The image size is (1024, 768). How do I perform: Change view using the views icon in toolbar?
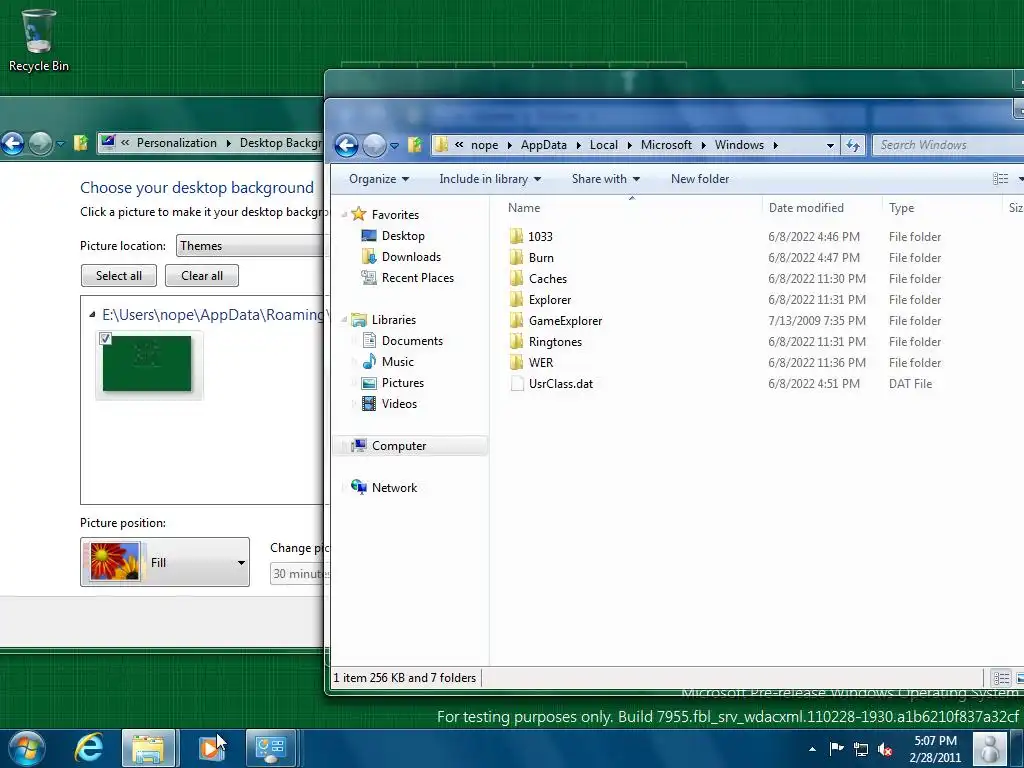click(x=1000, y=179)
